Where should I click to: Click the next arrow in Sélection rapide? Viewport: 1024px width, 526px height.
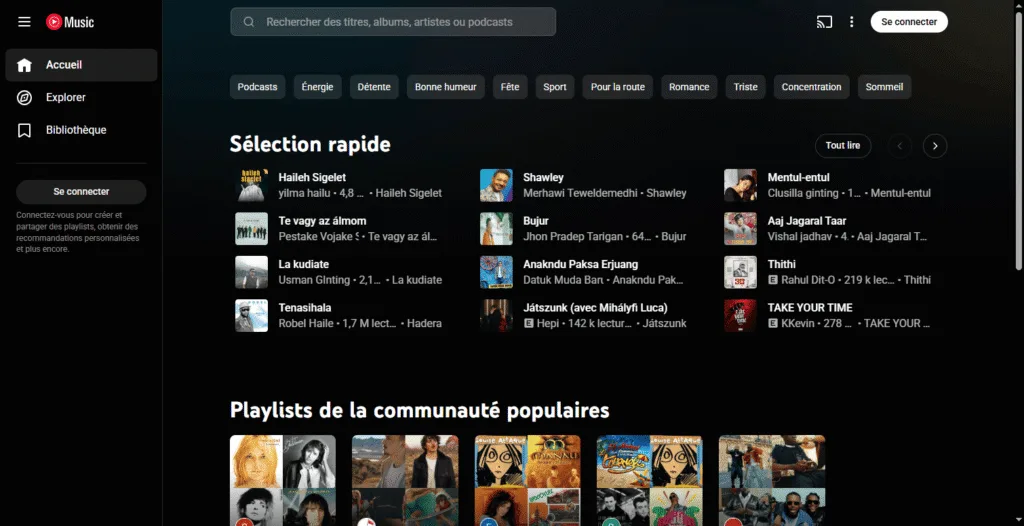point(935,146)
